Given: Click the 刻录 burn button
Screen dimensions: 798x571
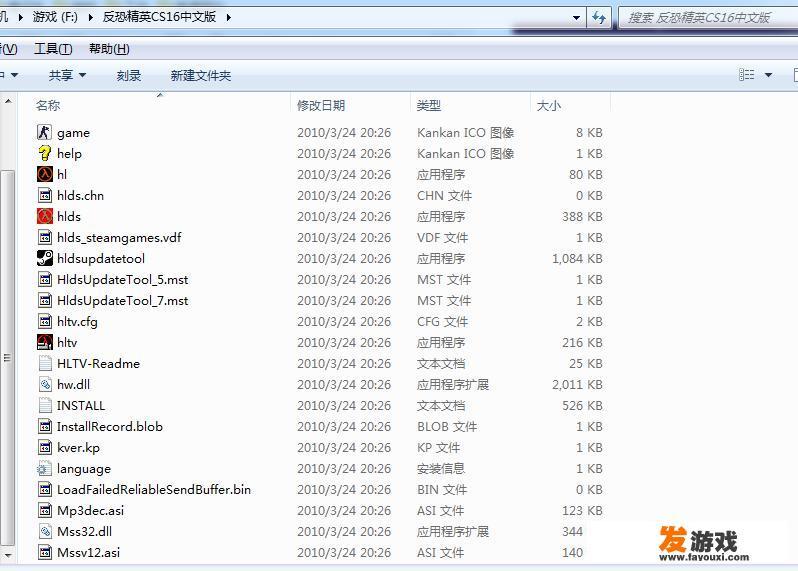Looking at the screenshot, I should click(x=129, y=75).
